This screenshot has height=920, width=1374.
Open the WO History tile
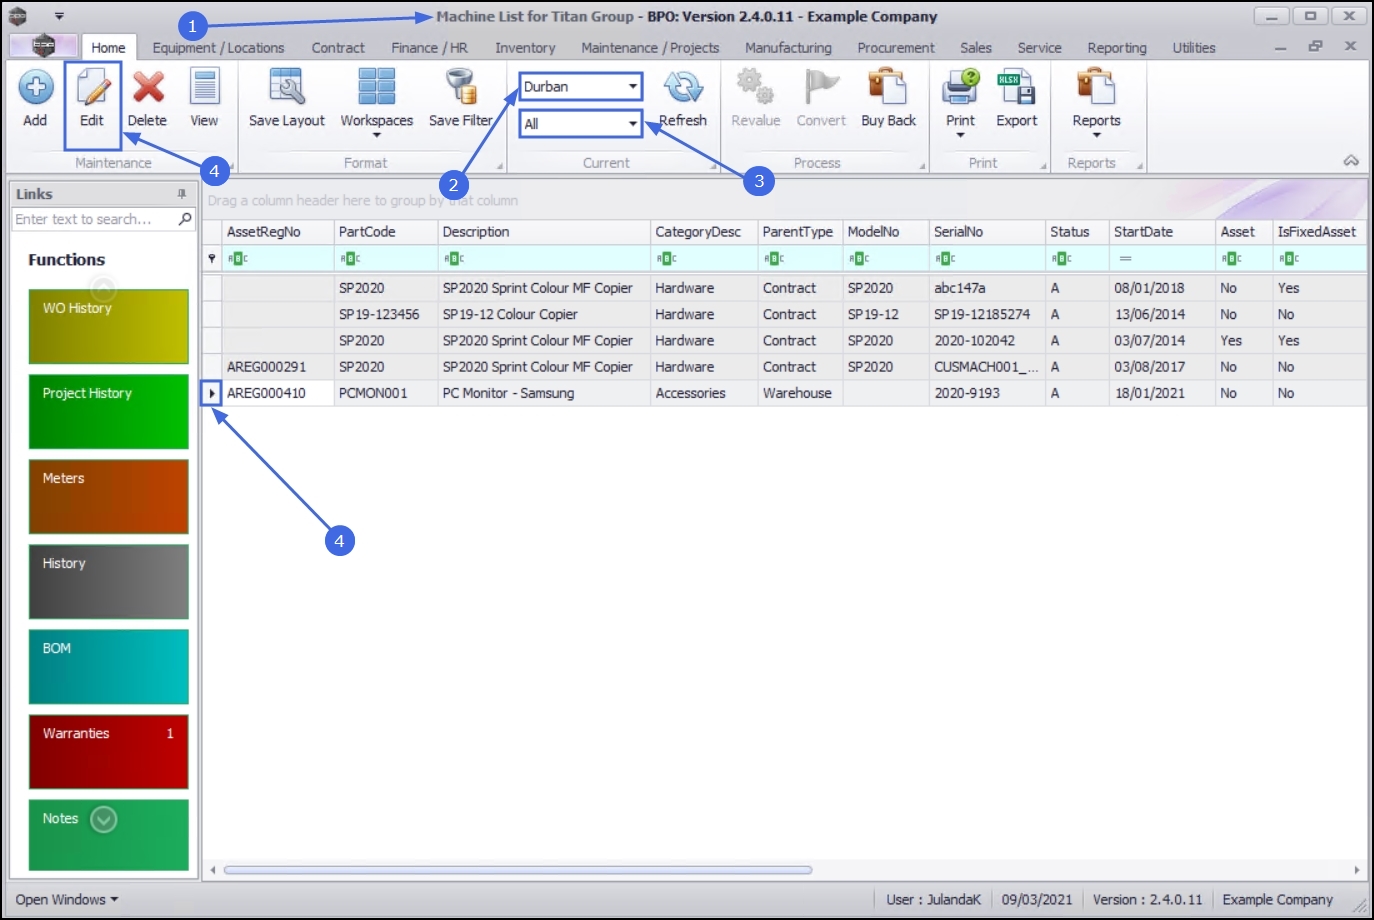109,327
